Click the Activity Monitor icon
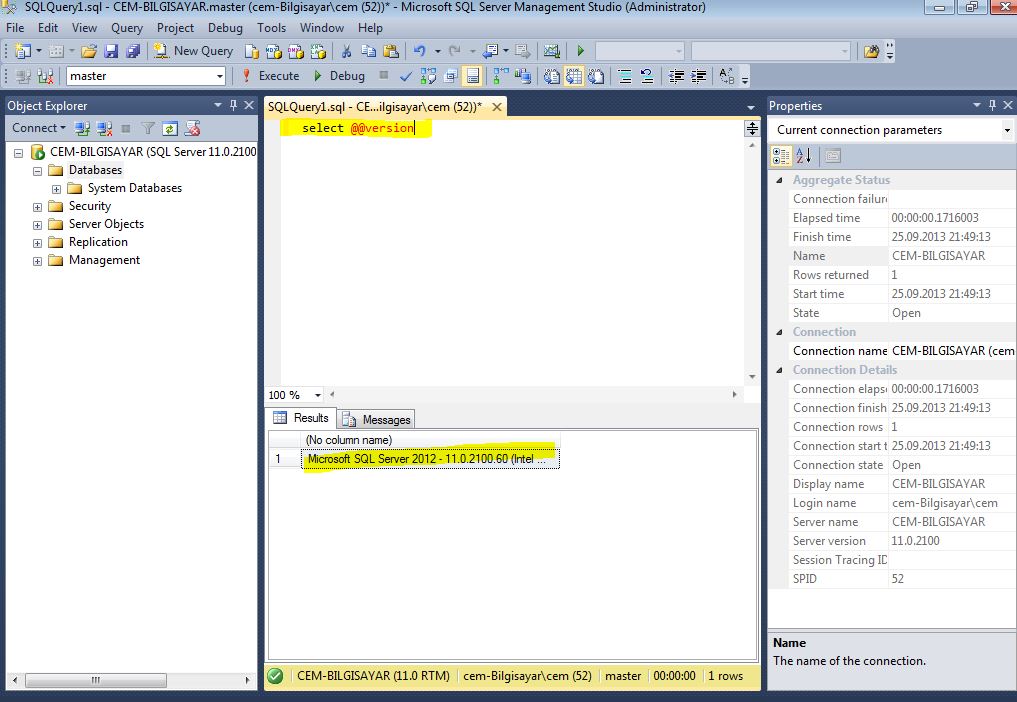Image resolution: width=1017 pixels, height=702 pixels. pyautogui.click(x=551, y=51)
